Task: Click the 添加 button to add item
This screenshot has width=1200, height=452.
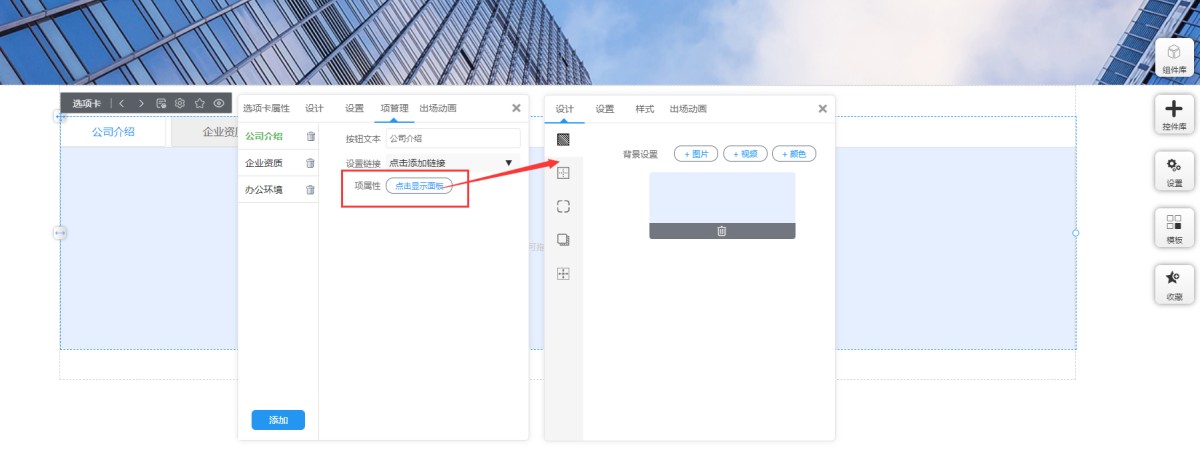Action: 278,420
